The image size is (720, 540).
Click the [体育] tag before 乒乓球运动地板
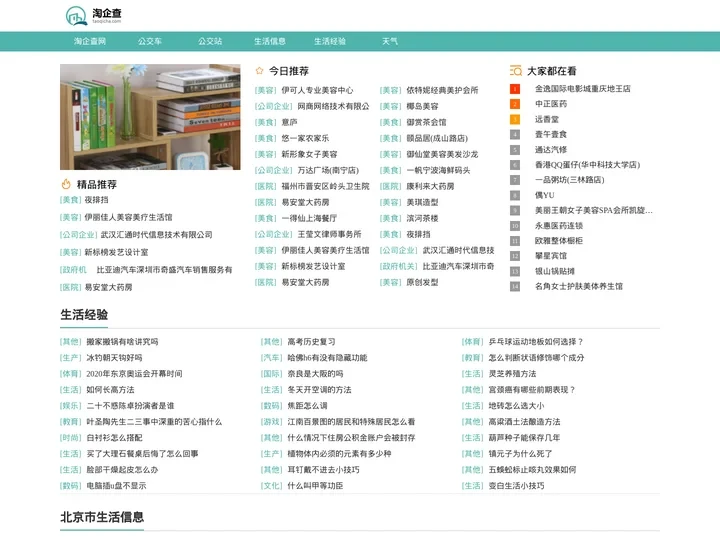(472, 342)
